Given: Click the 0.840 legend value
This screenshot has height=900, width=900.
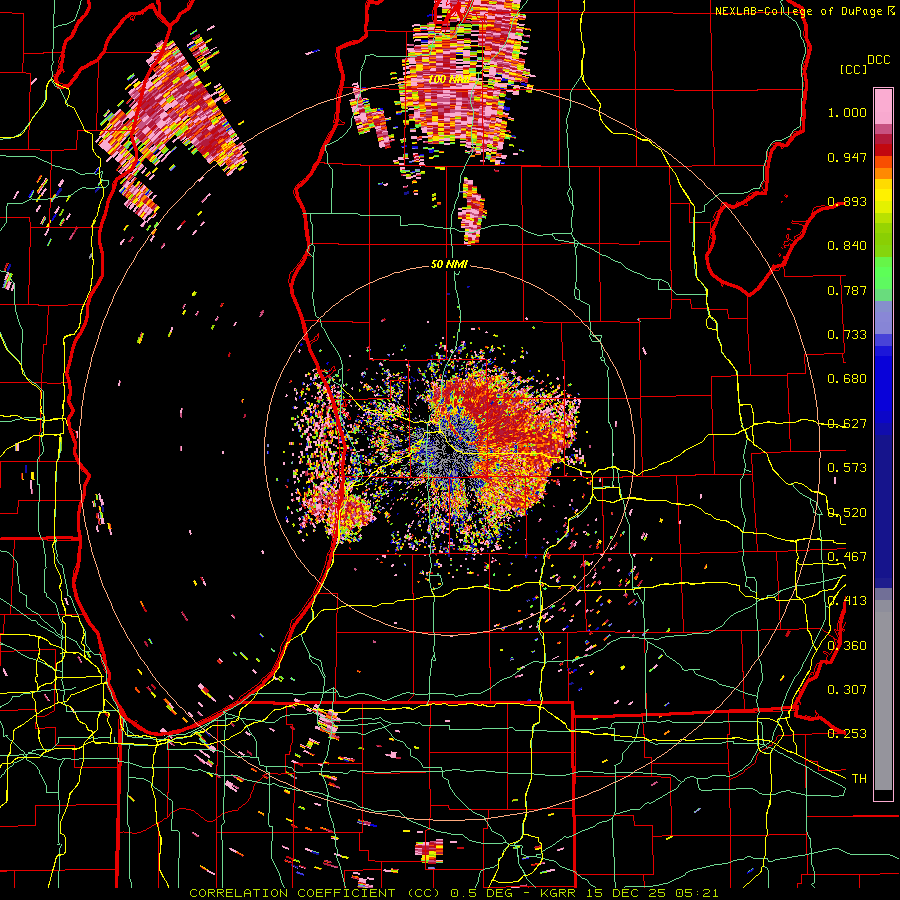Looking at the screenshot, I should (847, 246).
